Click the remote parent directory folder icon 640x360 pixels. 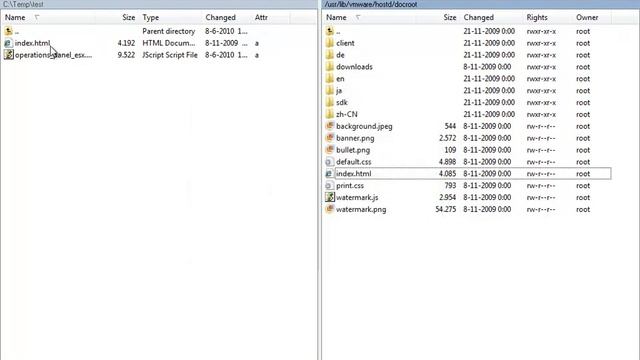click(329, 31)
